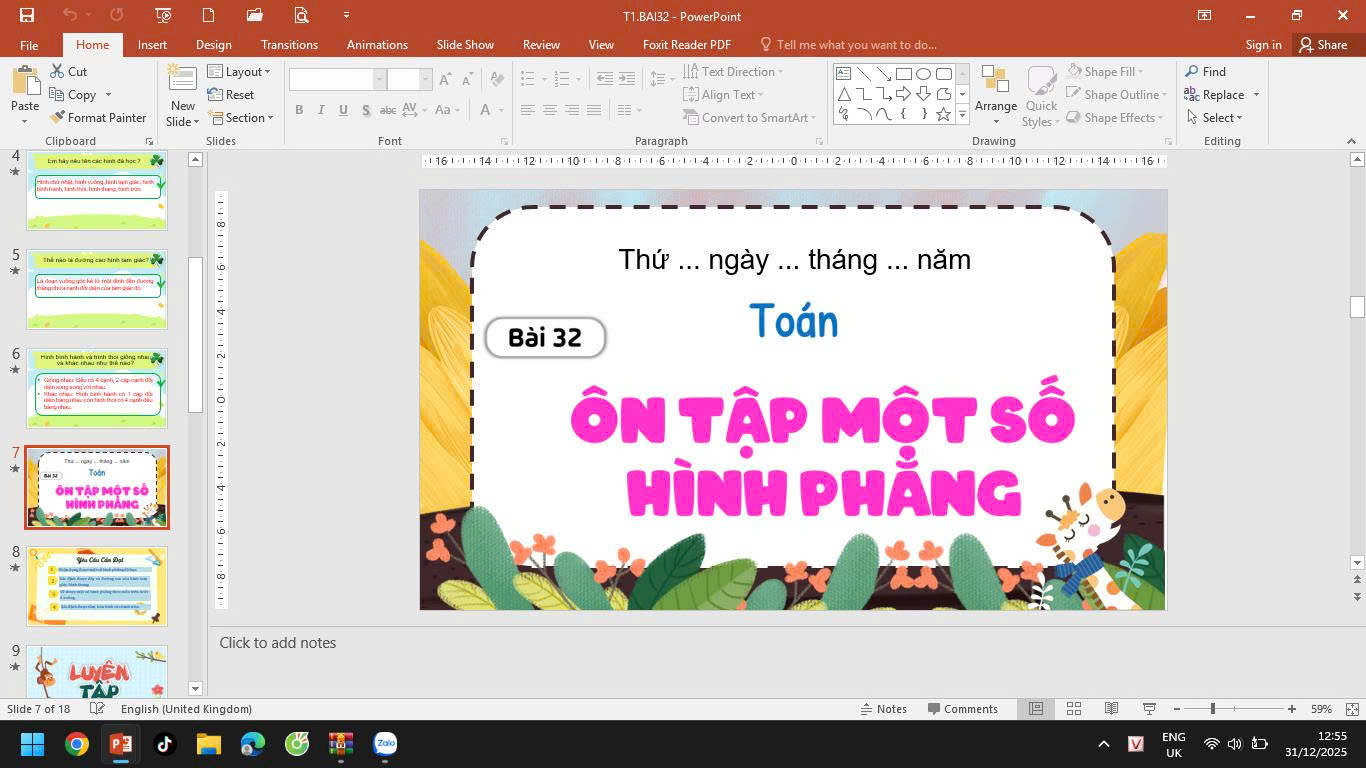
Task: Fit slide to current window icon
Action: coord(1352,709)
